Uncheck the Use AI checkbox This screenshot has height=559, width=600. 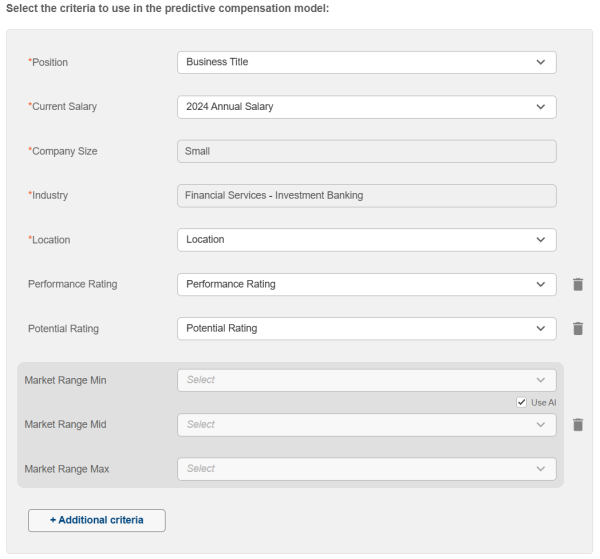(521, 402)
